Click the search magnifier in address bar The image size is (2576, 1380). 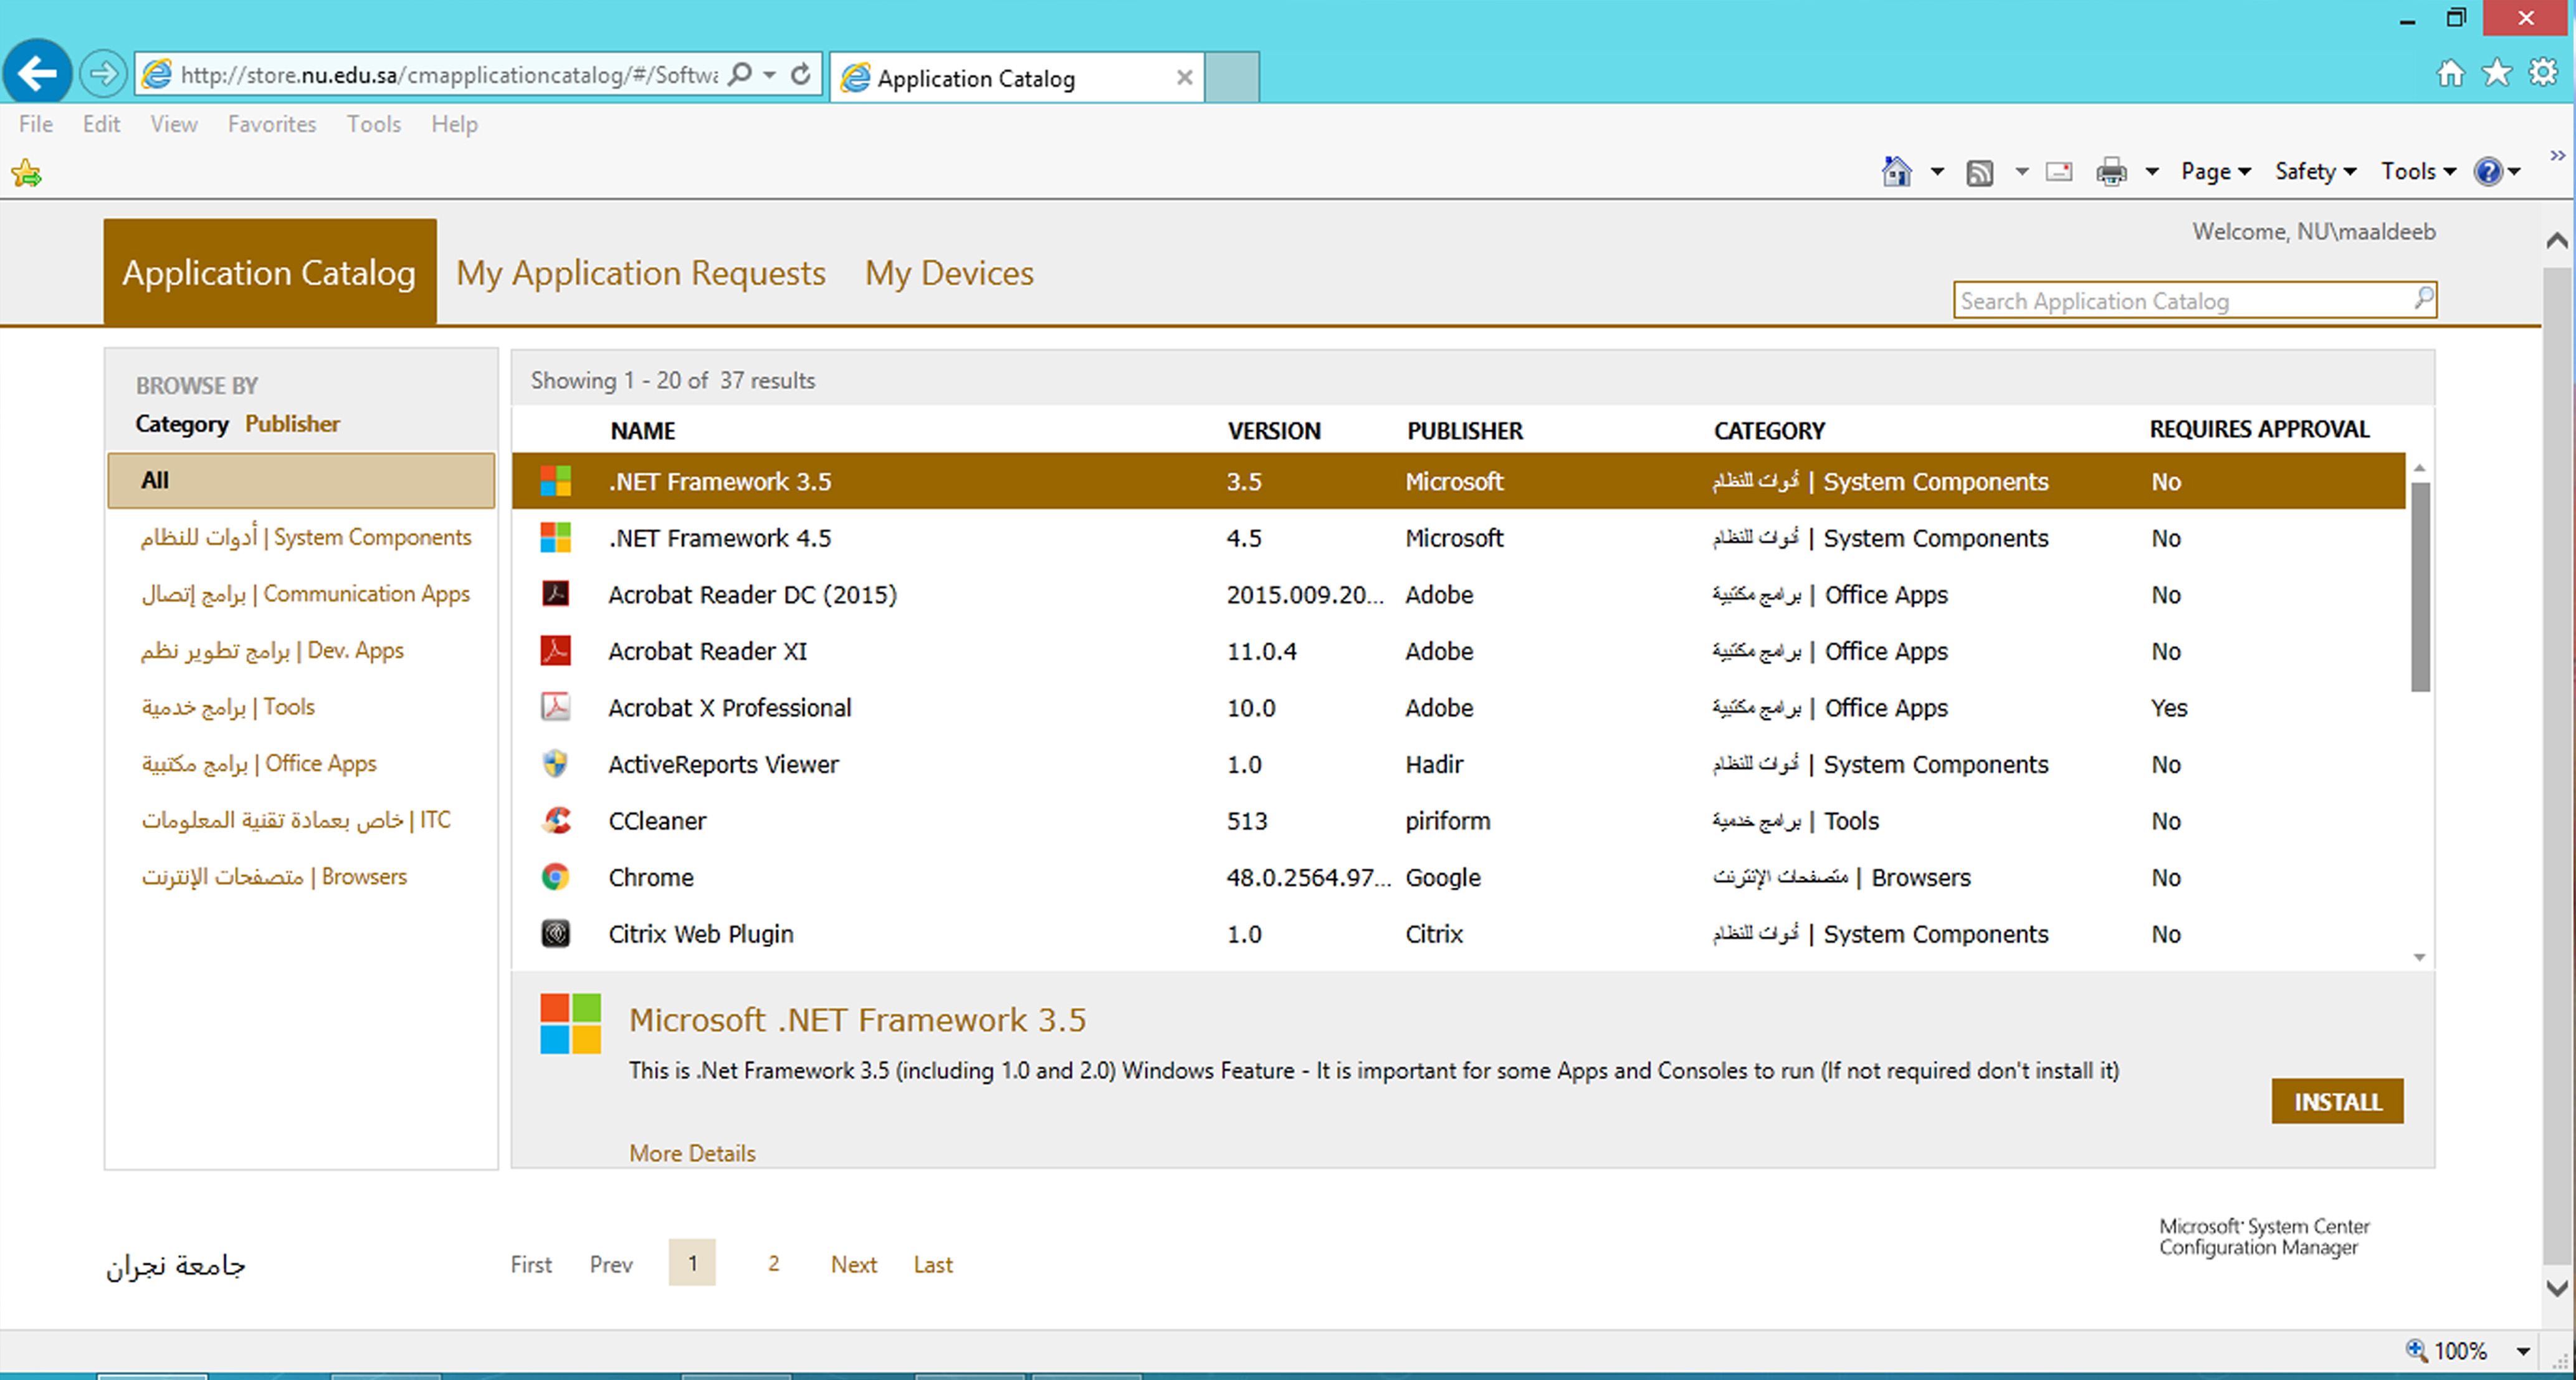[x=739, y=75]
